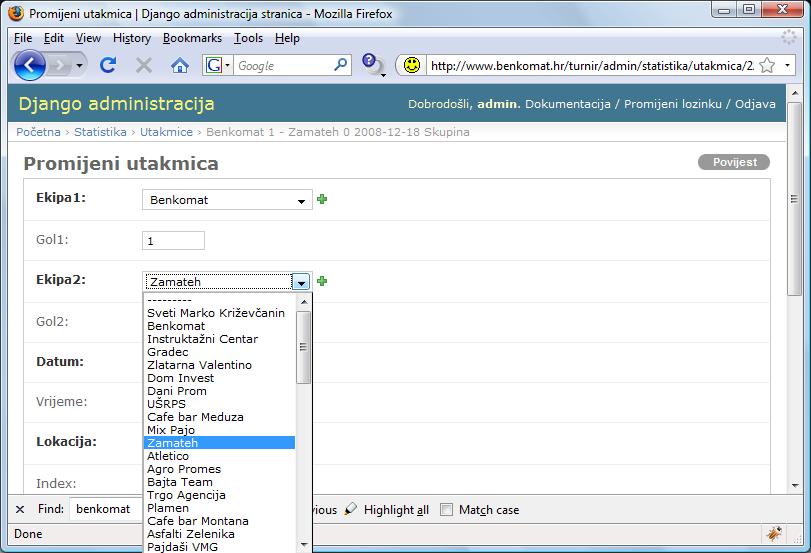Choose Bajta Team option
The width and height of the screenshot is (811, 553).
click(x=220, y=482)
